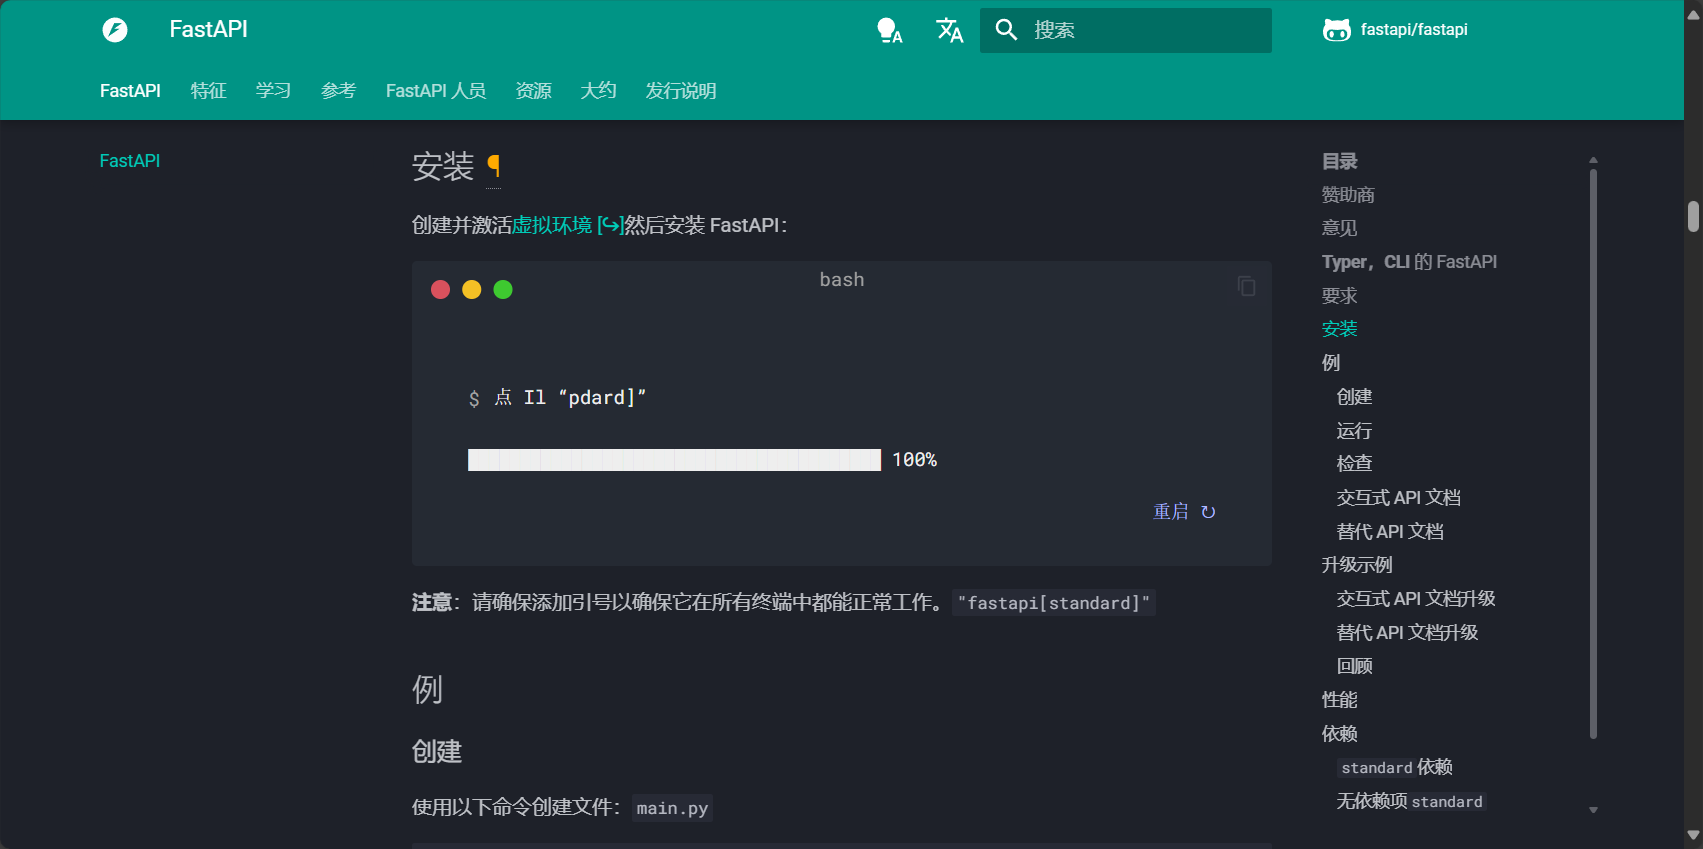Image resolution: width=1703 pixels, height=849 pixels.
Task: Jump to 回顾 in table of contents
Action: coord(1354,666)
